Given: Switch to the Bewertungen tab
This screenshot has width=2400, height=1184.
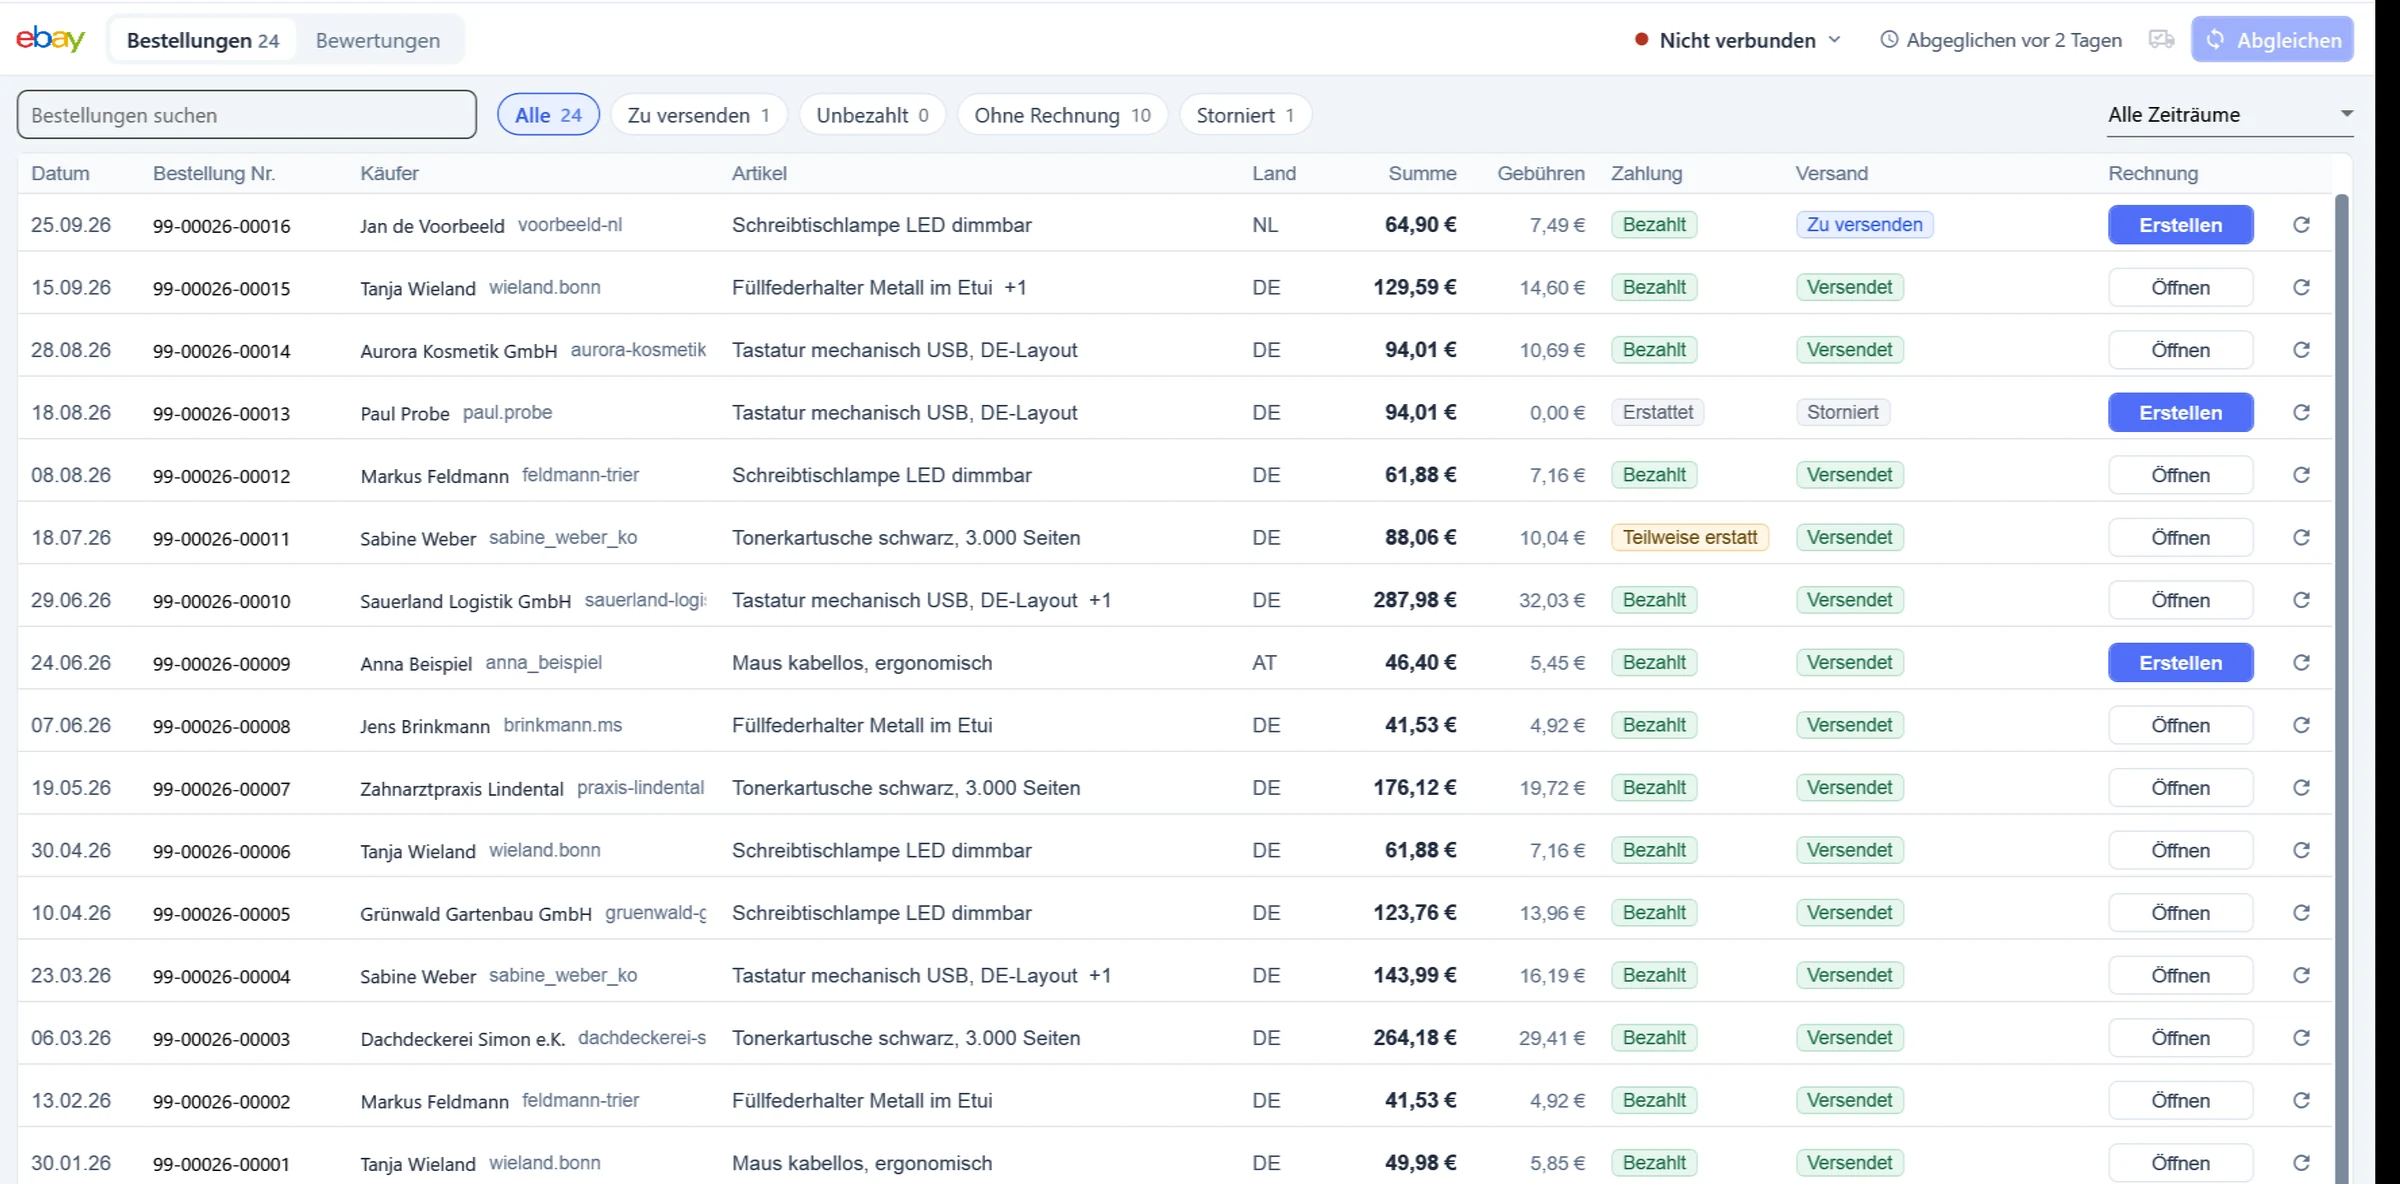Looking at the screenshot, I should coord(378,40).
